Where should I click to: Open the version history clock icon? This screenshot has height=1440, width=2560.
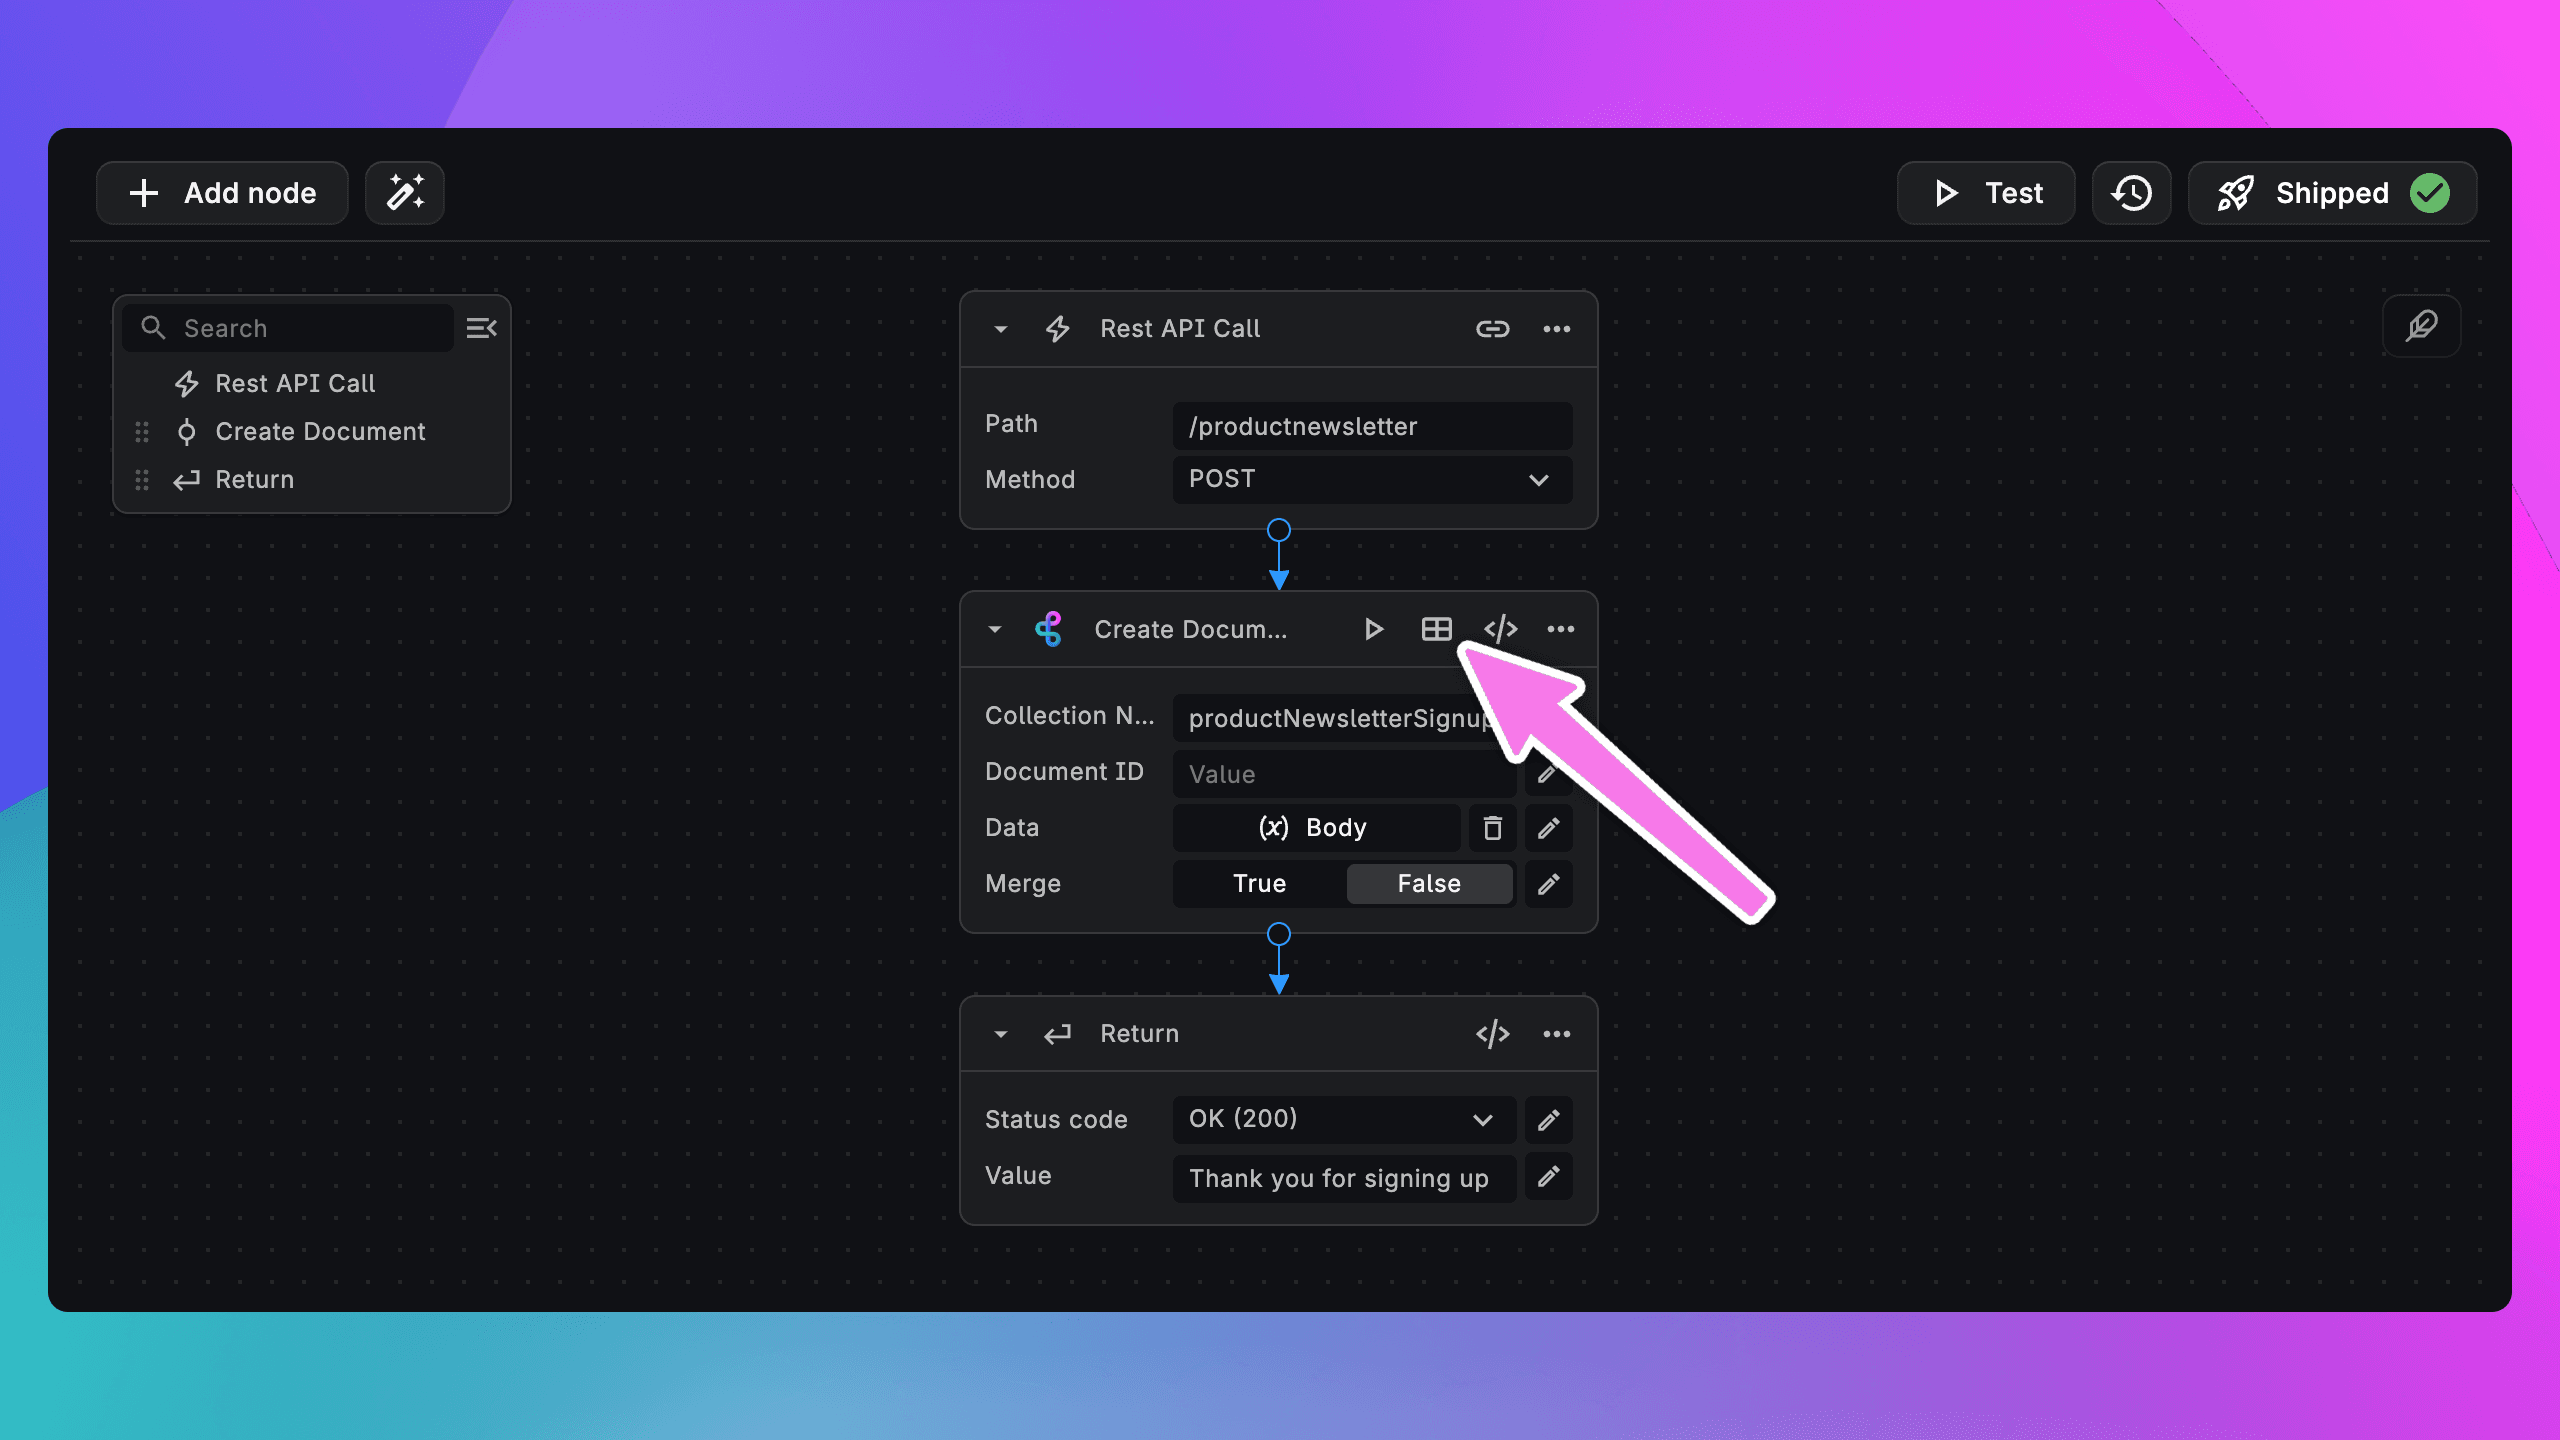click(x=2131, y=193)
